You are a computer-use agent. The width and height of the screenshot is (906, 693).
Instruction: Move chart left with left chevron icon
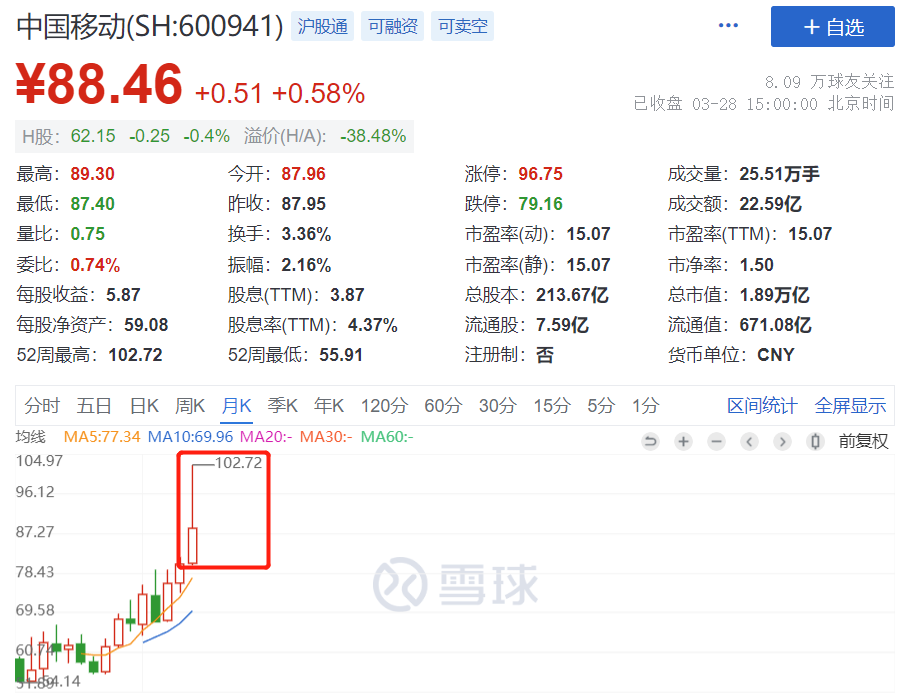point(749,442)
